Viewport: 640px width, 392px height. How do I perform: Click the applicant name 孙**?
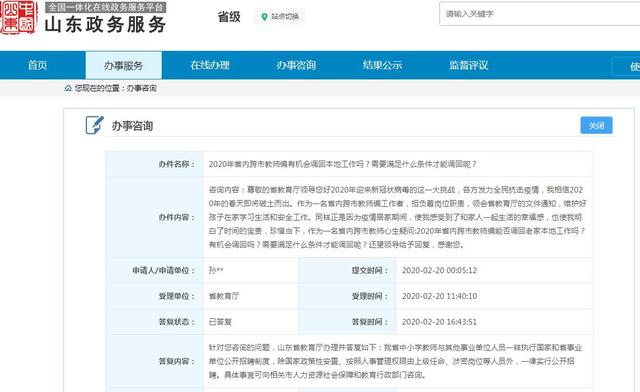pos(216,270)
